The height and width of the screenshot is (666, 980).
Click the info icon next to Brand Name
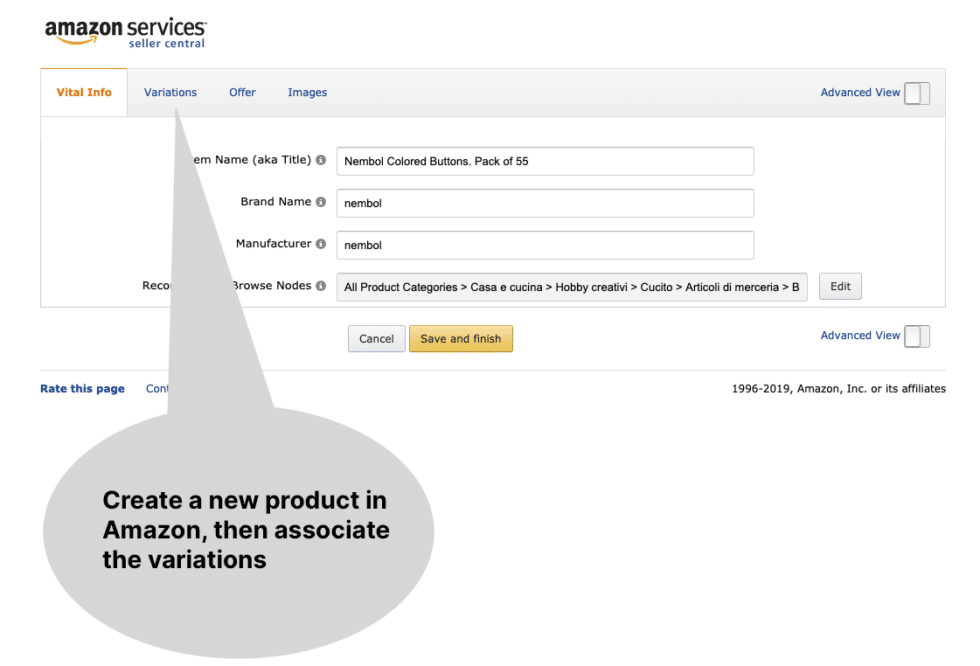(322, 202)
